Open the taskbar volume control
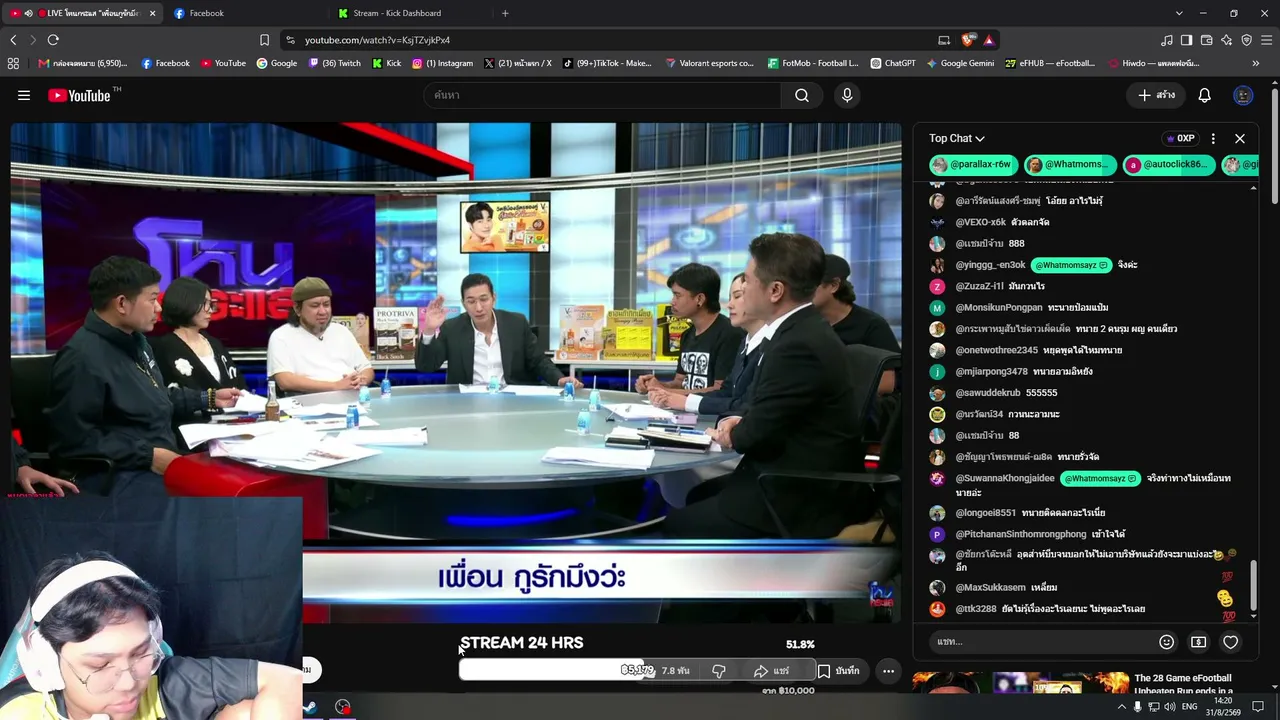 coord(1171,707)
